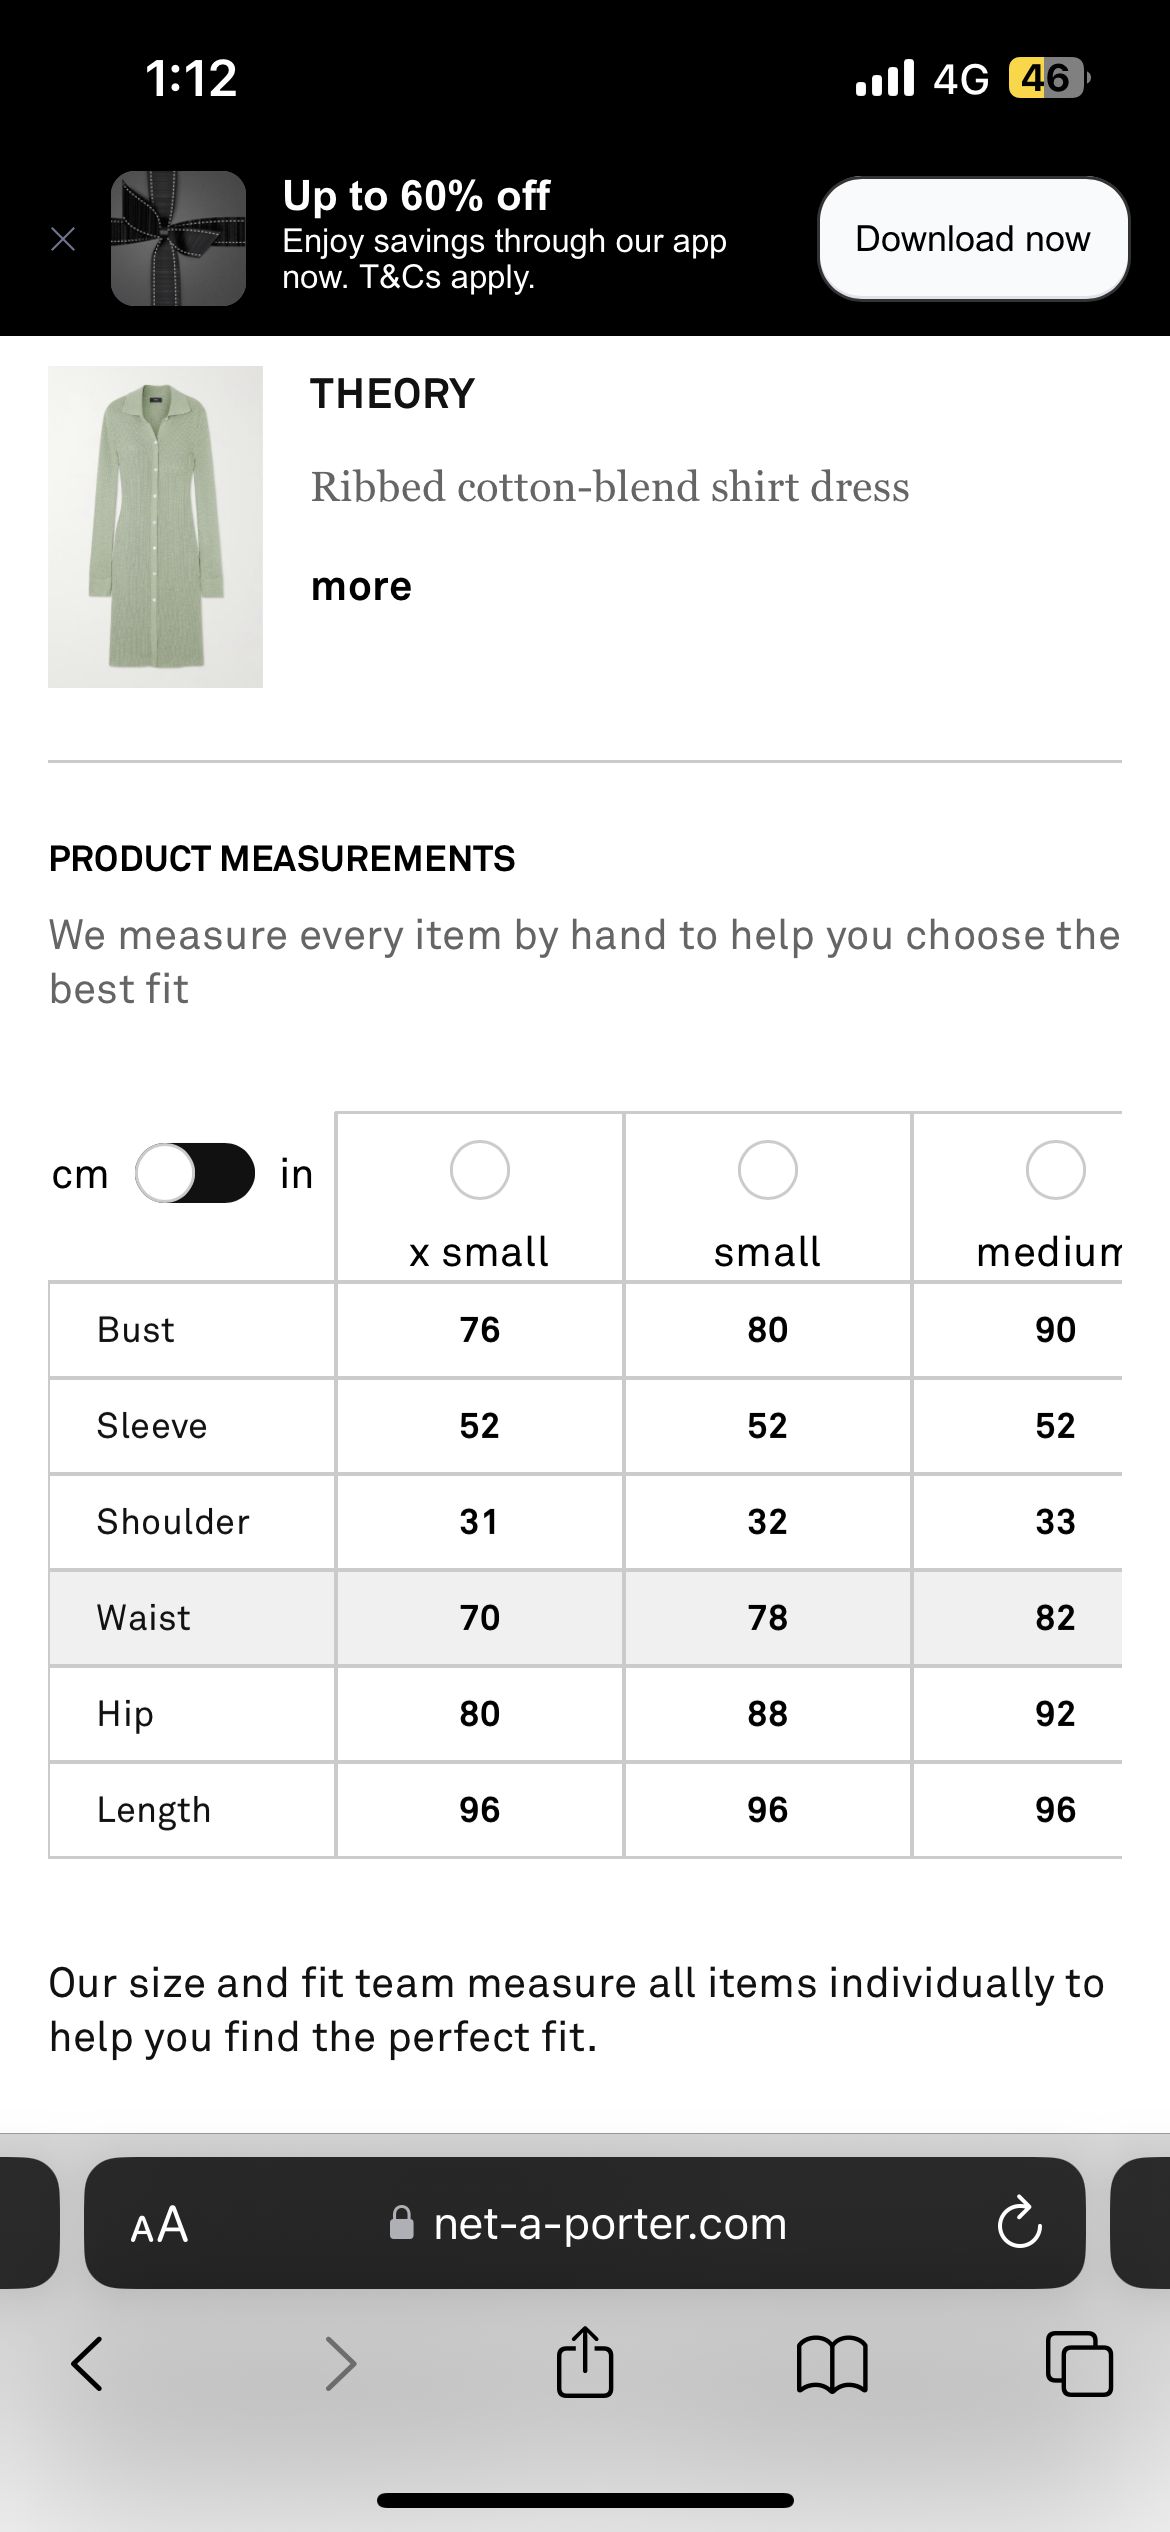Go back to previous page

pos(87,2364)
